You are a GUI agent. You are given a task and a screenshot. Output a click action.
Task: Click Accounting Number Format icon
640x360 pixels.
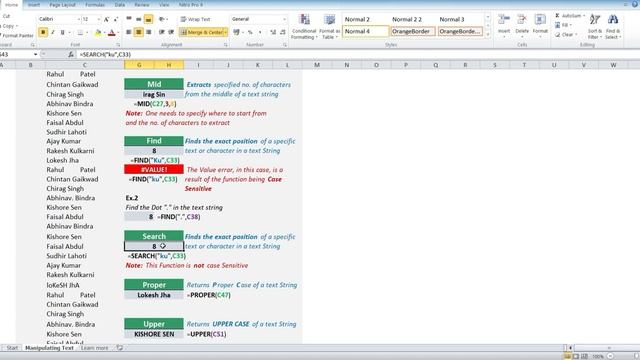coord(236,32)
